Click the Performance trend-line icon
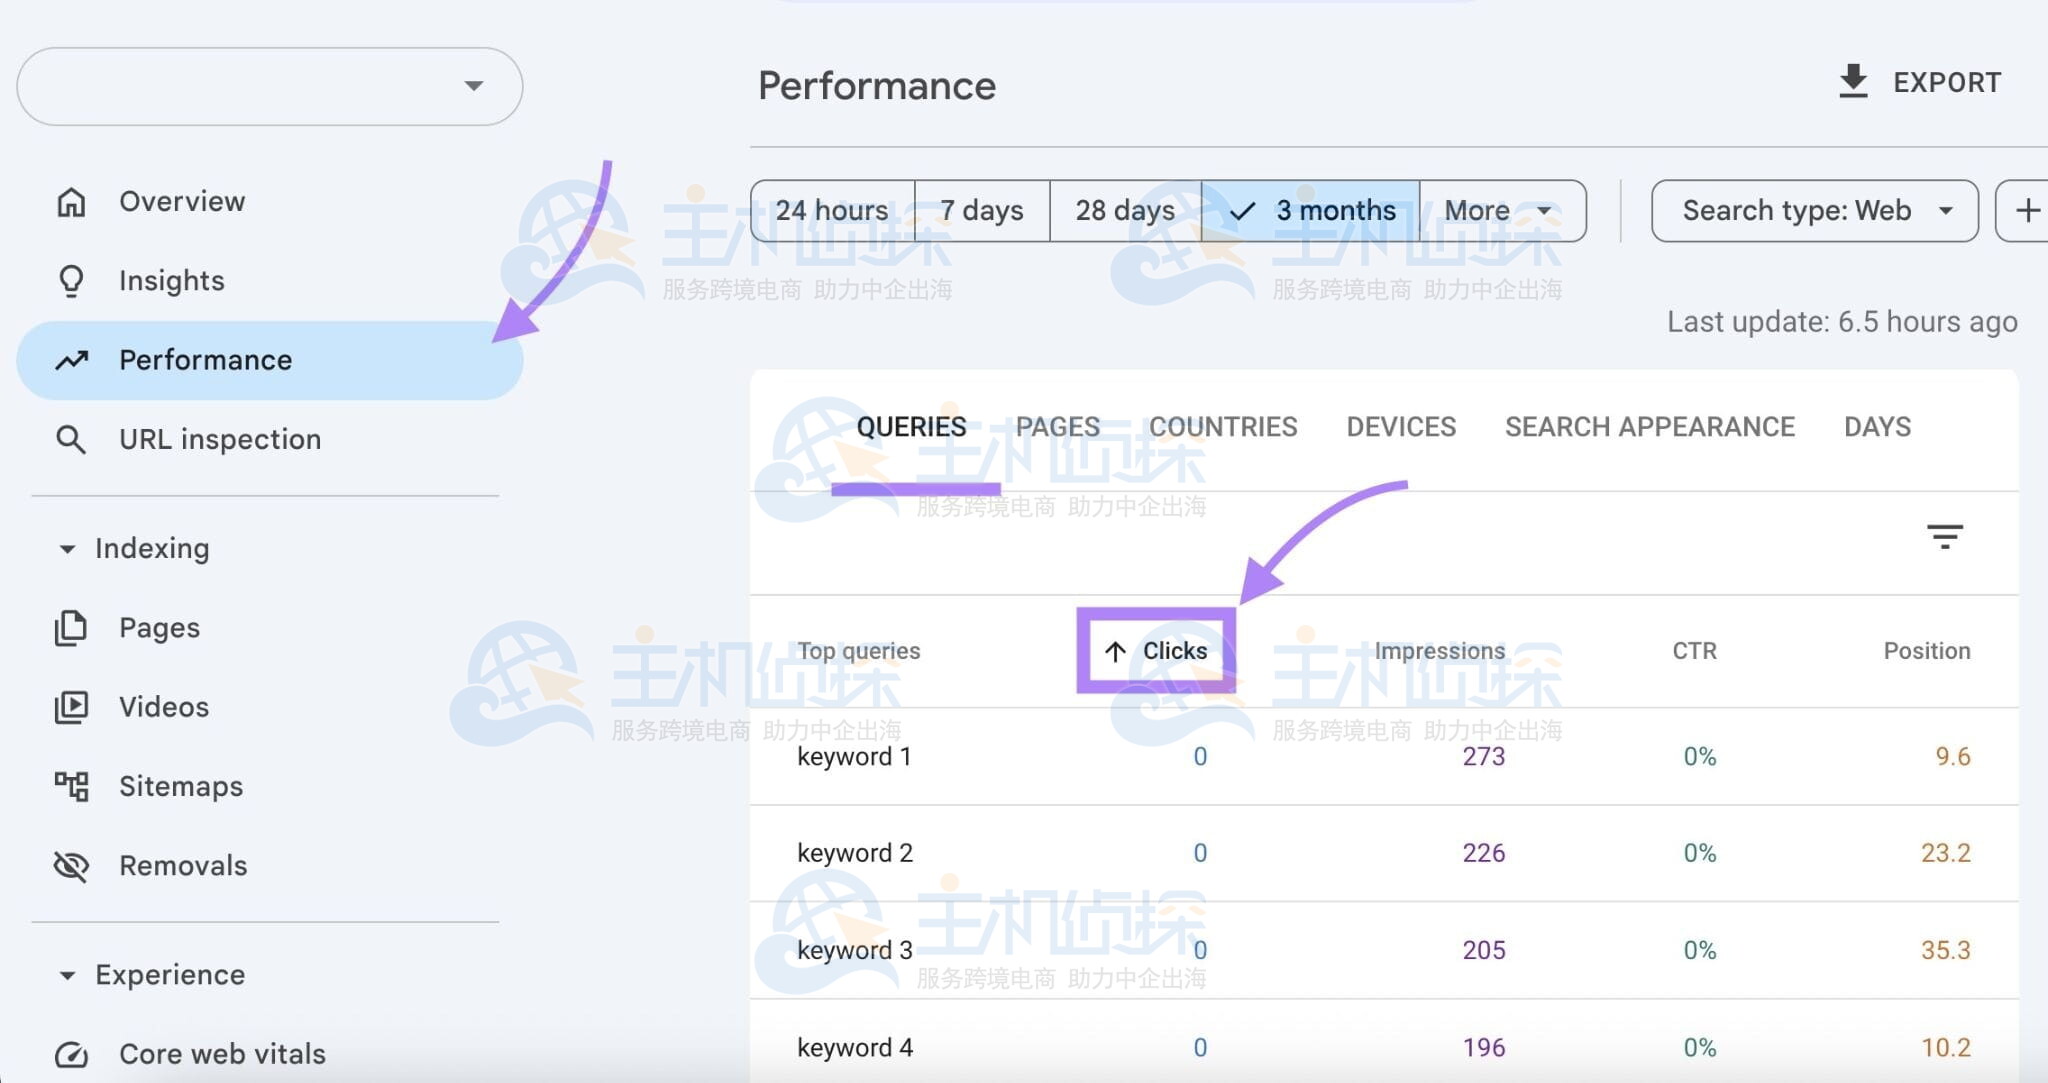 point(71,360)
